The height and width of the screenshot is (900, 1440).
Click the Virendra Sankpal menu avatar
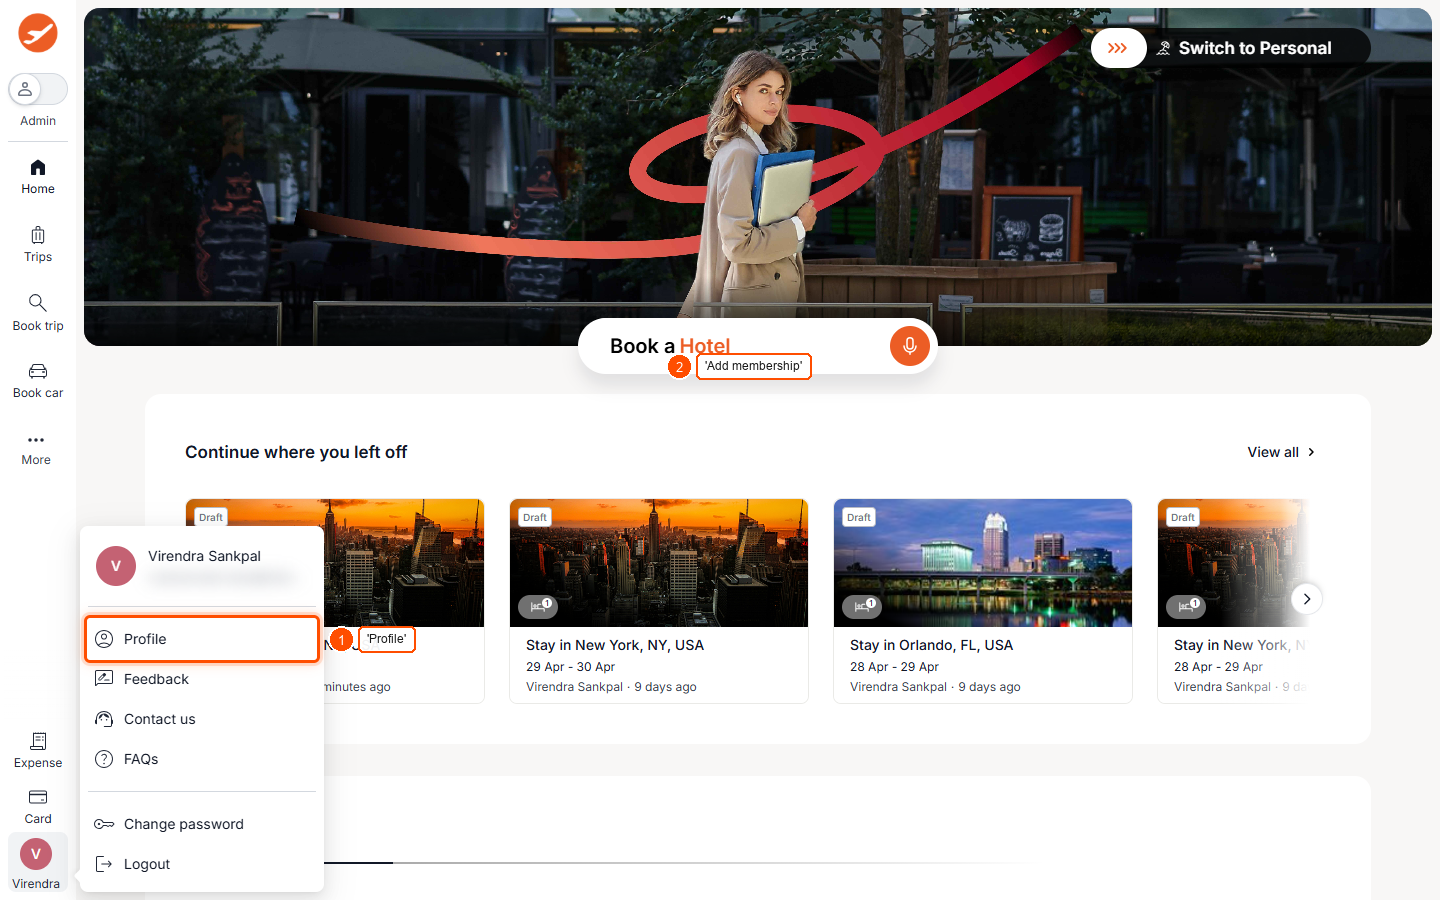click(x=116, y=566)
